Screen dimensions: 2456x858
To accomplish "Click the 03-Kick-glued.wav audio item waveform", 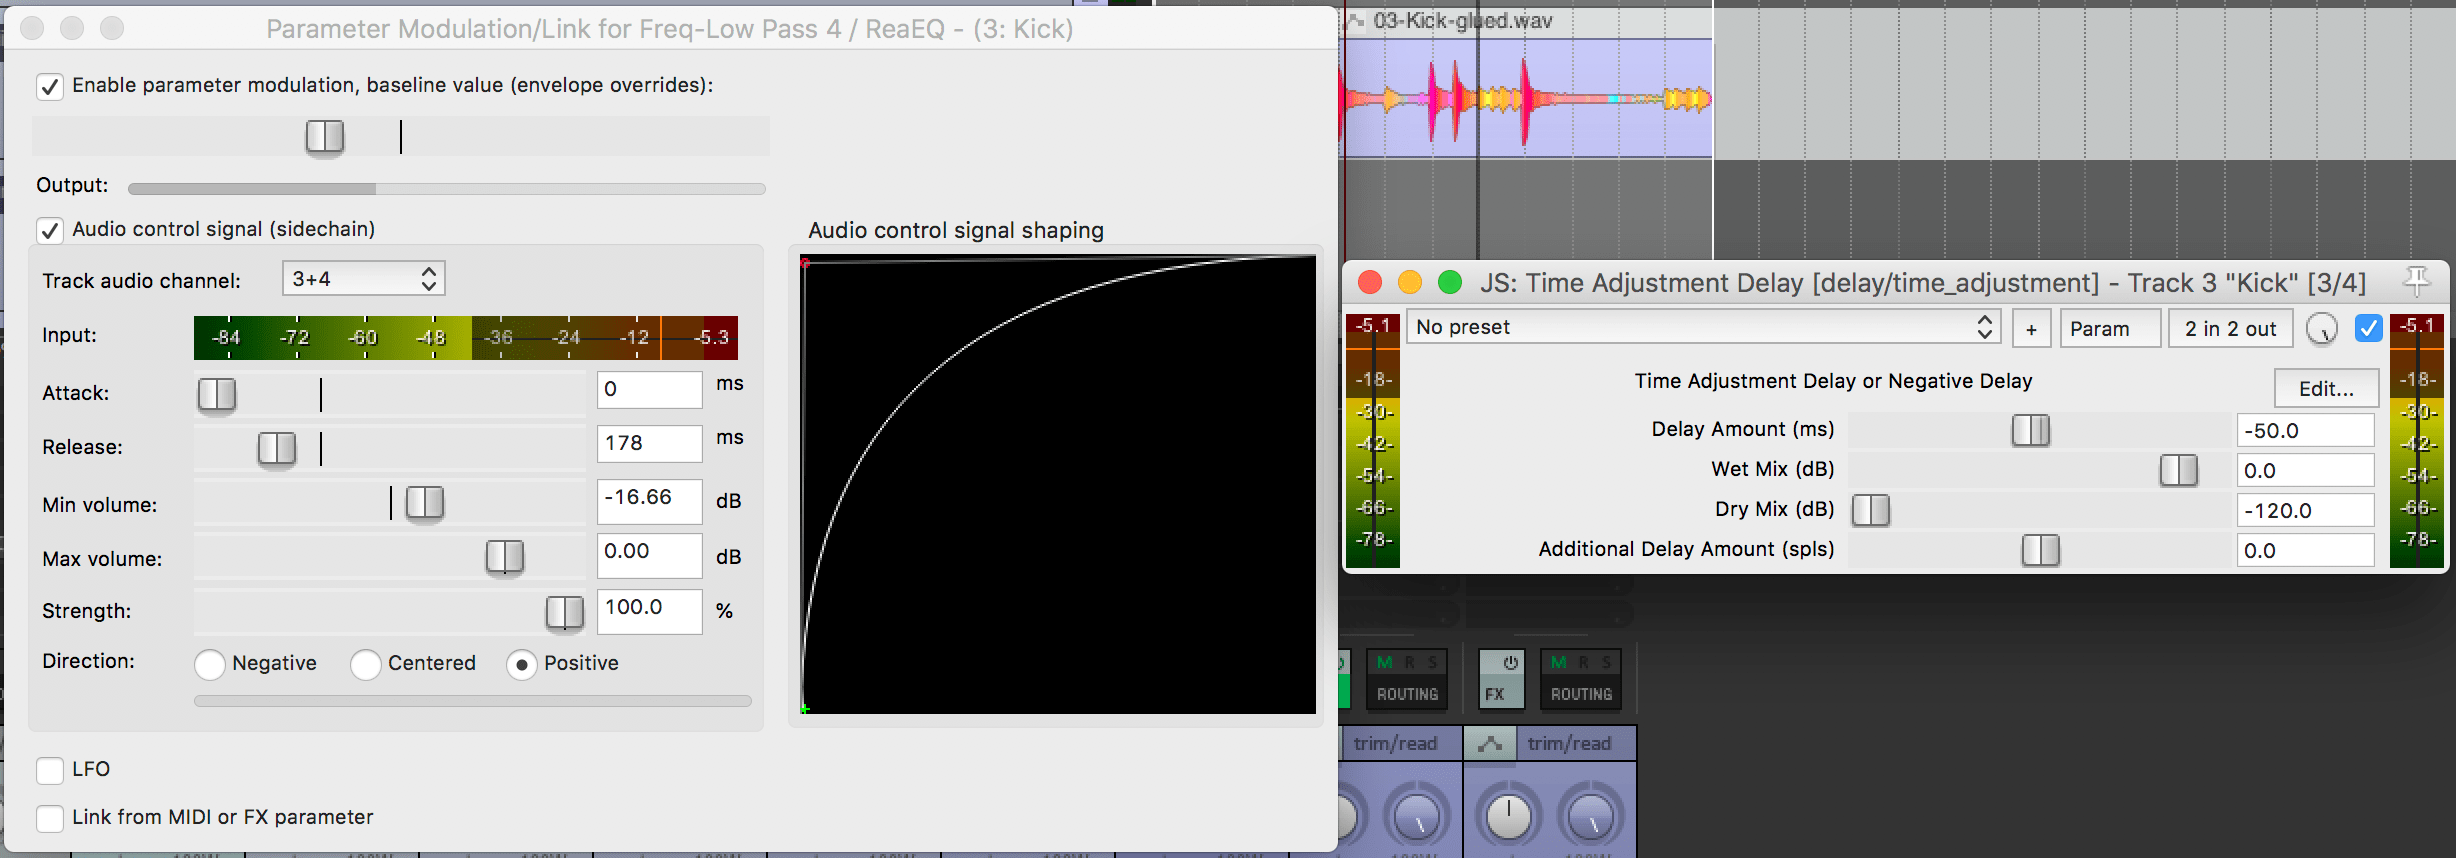I will click(x=1525, y=99).
